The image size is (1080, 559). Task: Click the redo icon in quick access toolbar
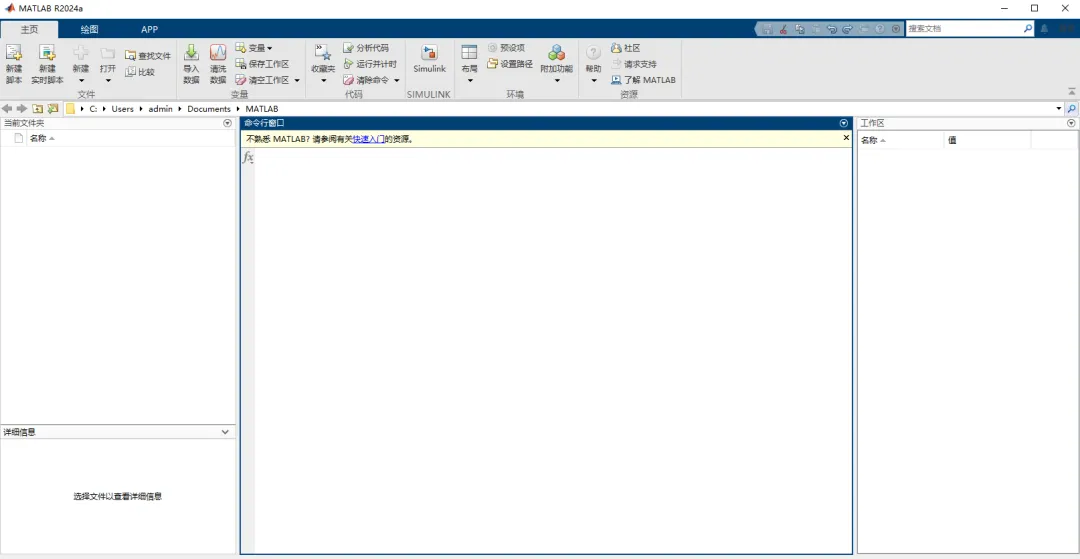tap(847, 29)
